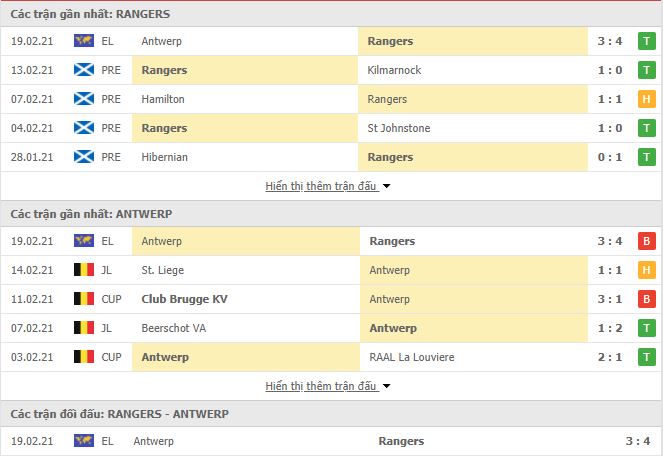Click Scotland flag on Hibernian vs Rangers row

(x=84, y=157)
